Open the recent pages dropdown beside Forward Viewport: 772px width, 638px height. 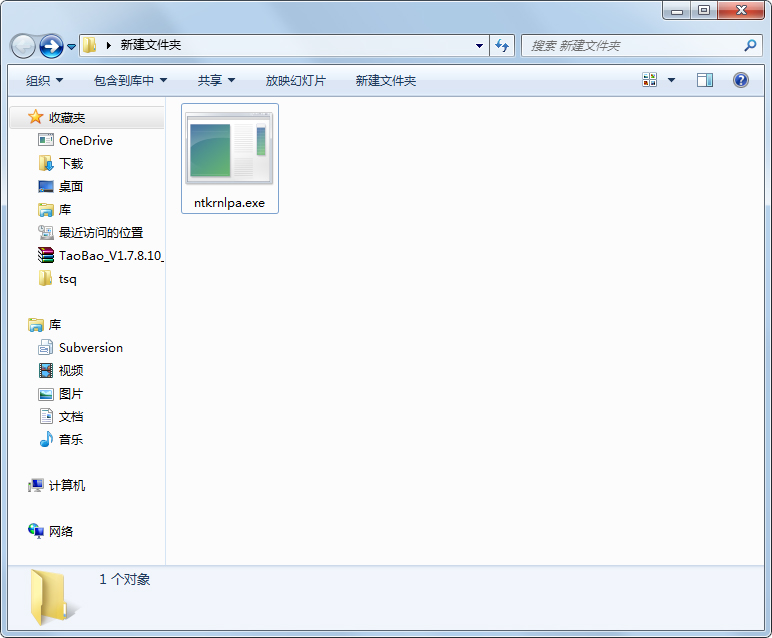point(71,47)
